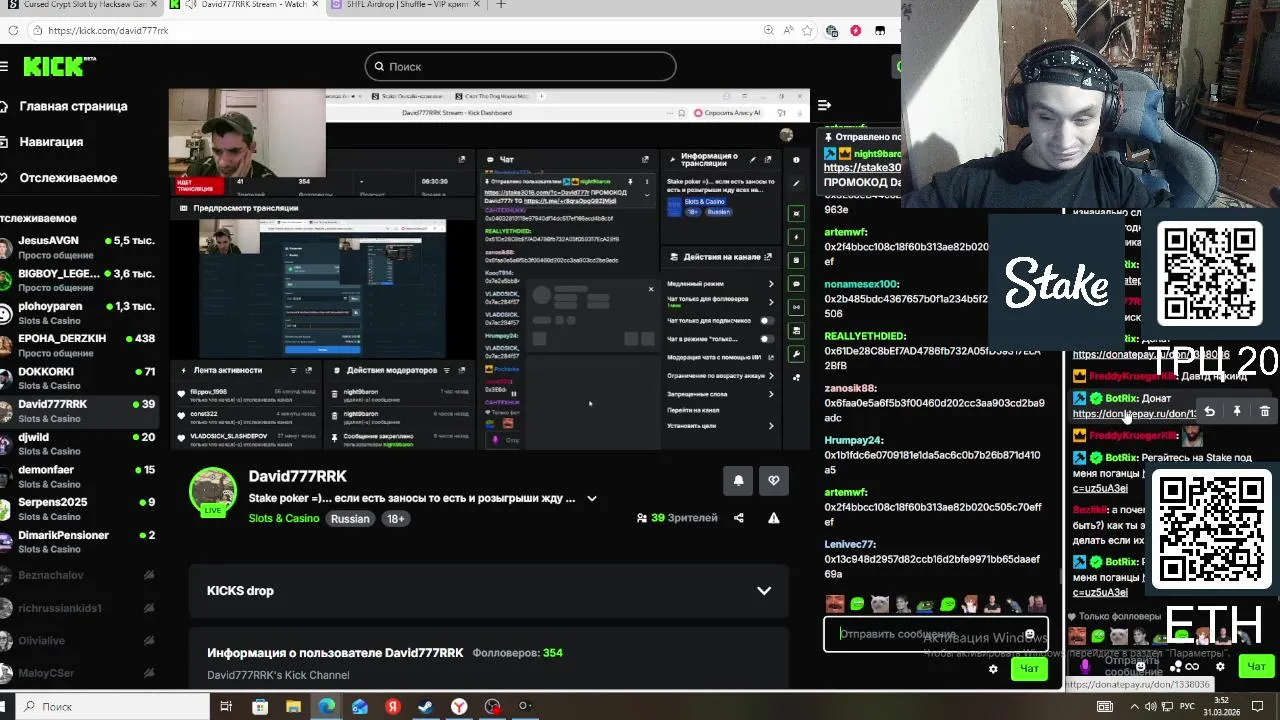This screenshot has width=1280, height=720.
Task: Click the report warning triangle icon
Action: pos(773,518)
